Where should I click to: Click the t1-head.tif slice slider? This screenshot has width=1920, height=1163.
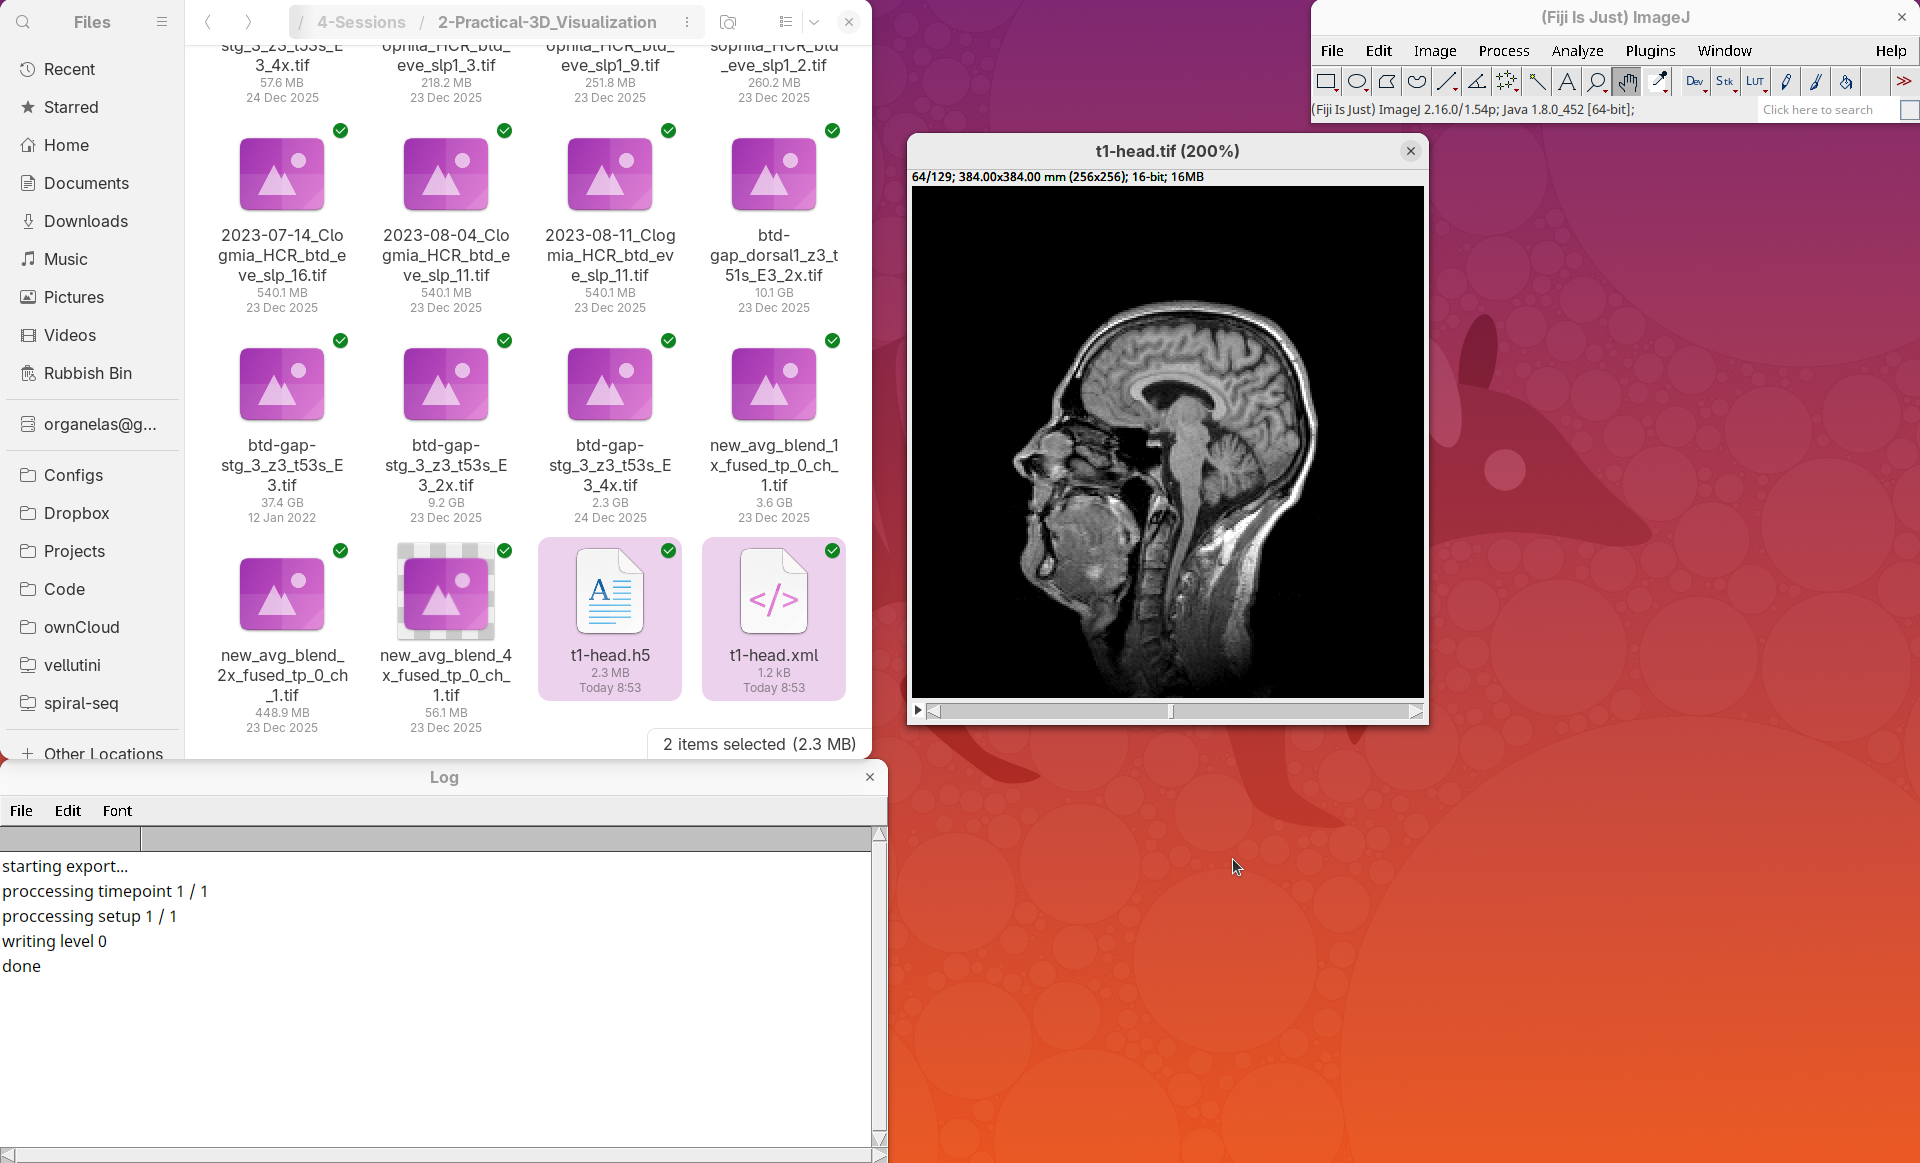tap(1171, 712)
